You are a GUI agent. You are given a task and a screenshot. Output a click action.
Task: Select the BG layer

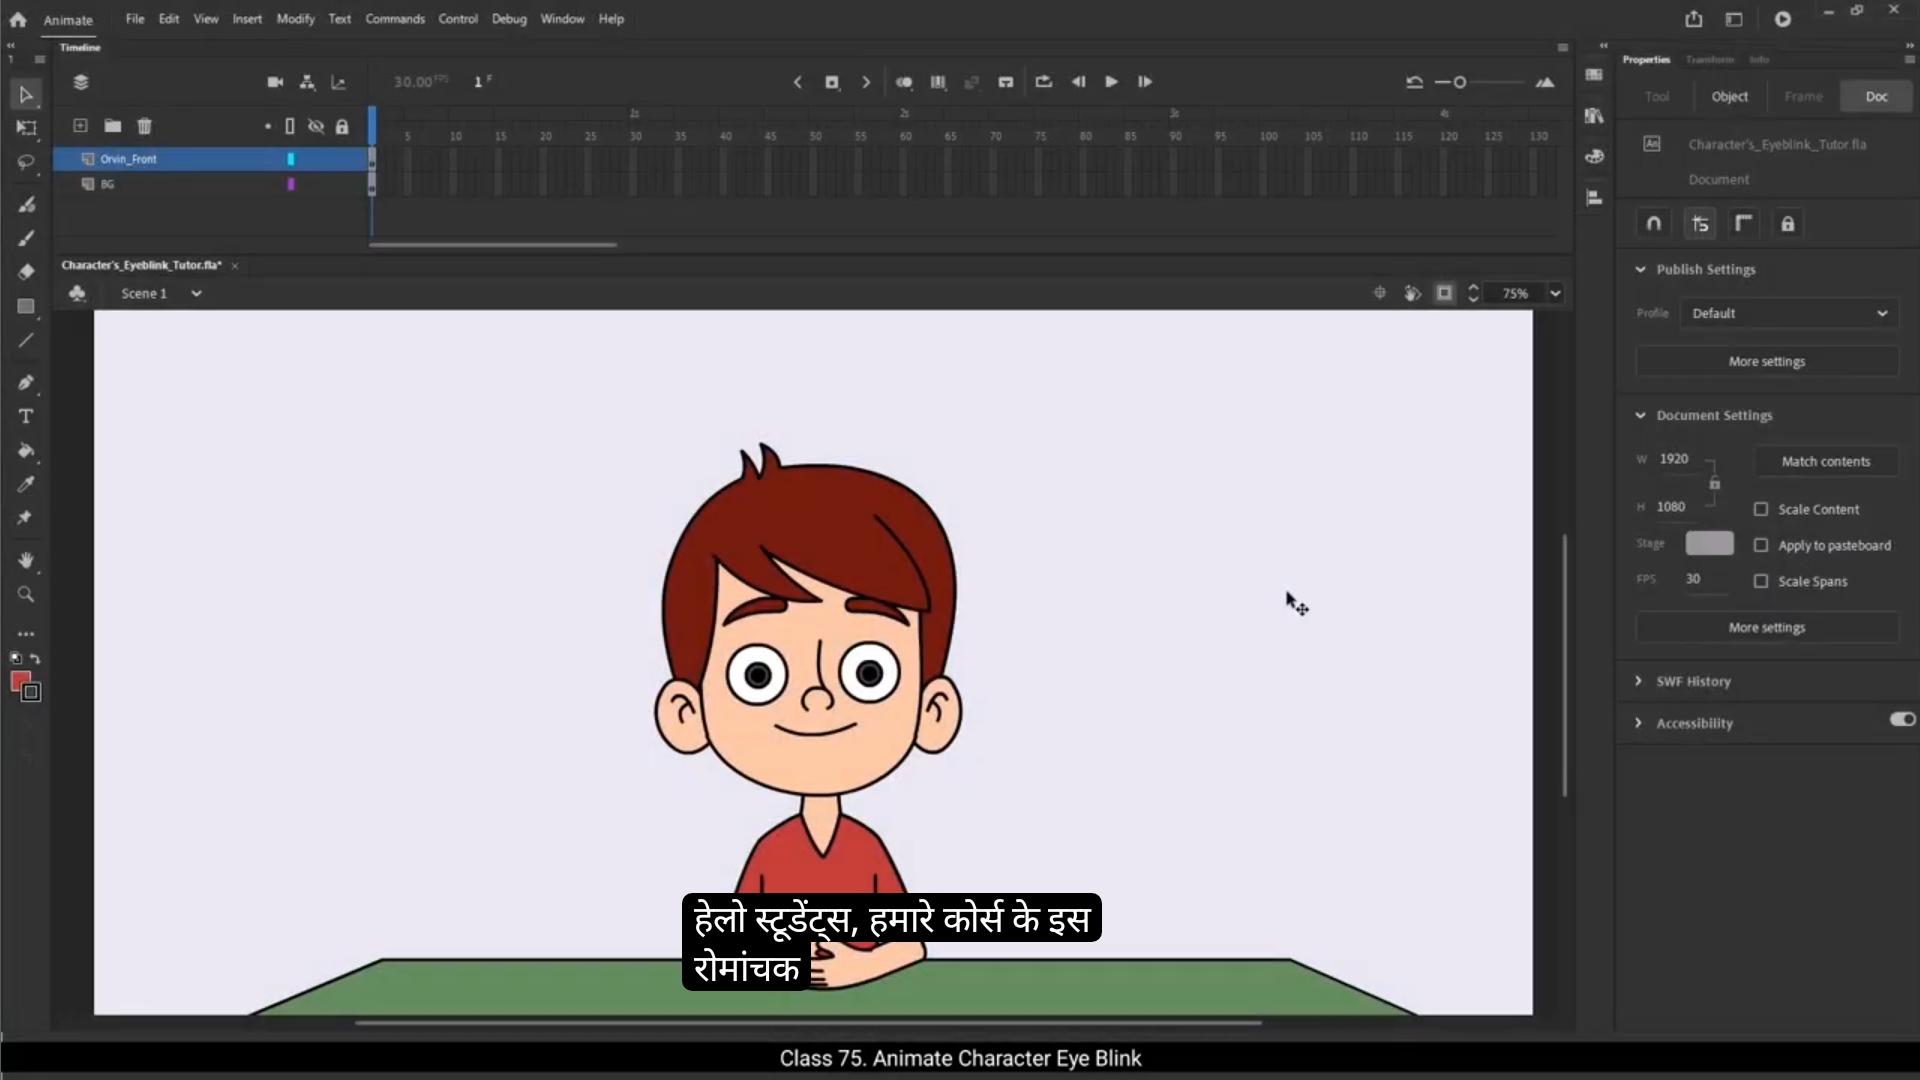click(211, 184)
